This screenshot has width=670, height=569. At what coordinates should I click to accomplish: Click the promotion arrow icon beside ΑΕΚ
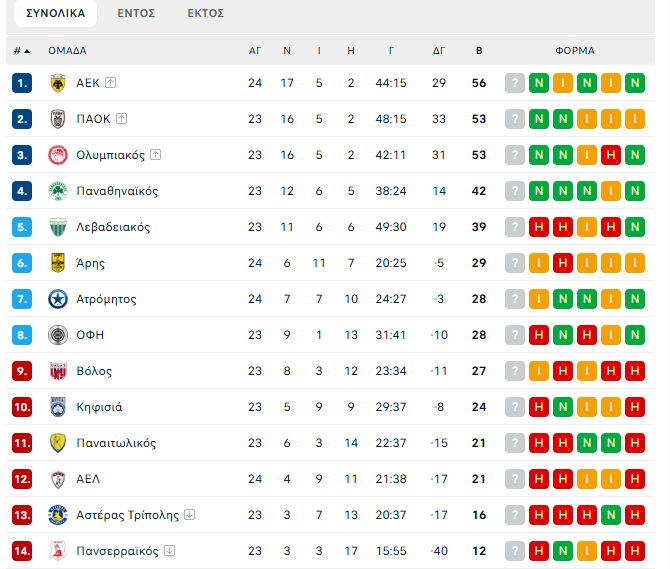[x=111, y=83]
